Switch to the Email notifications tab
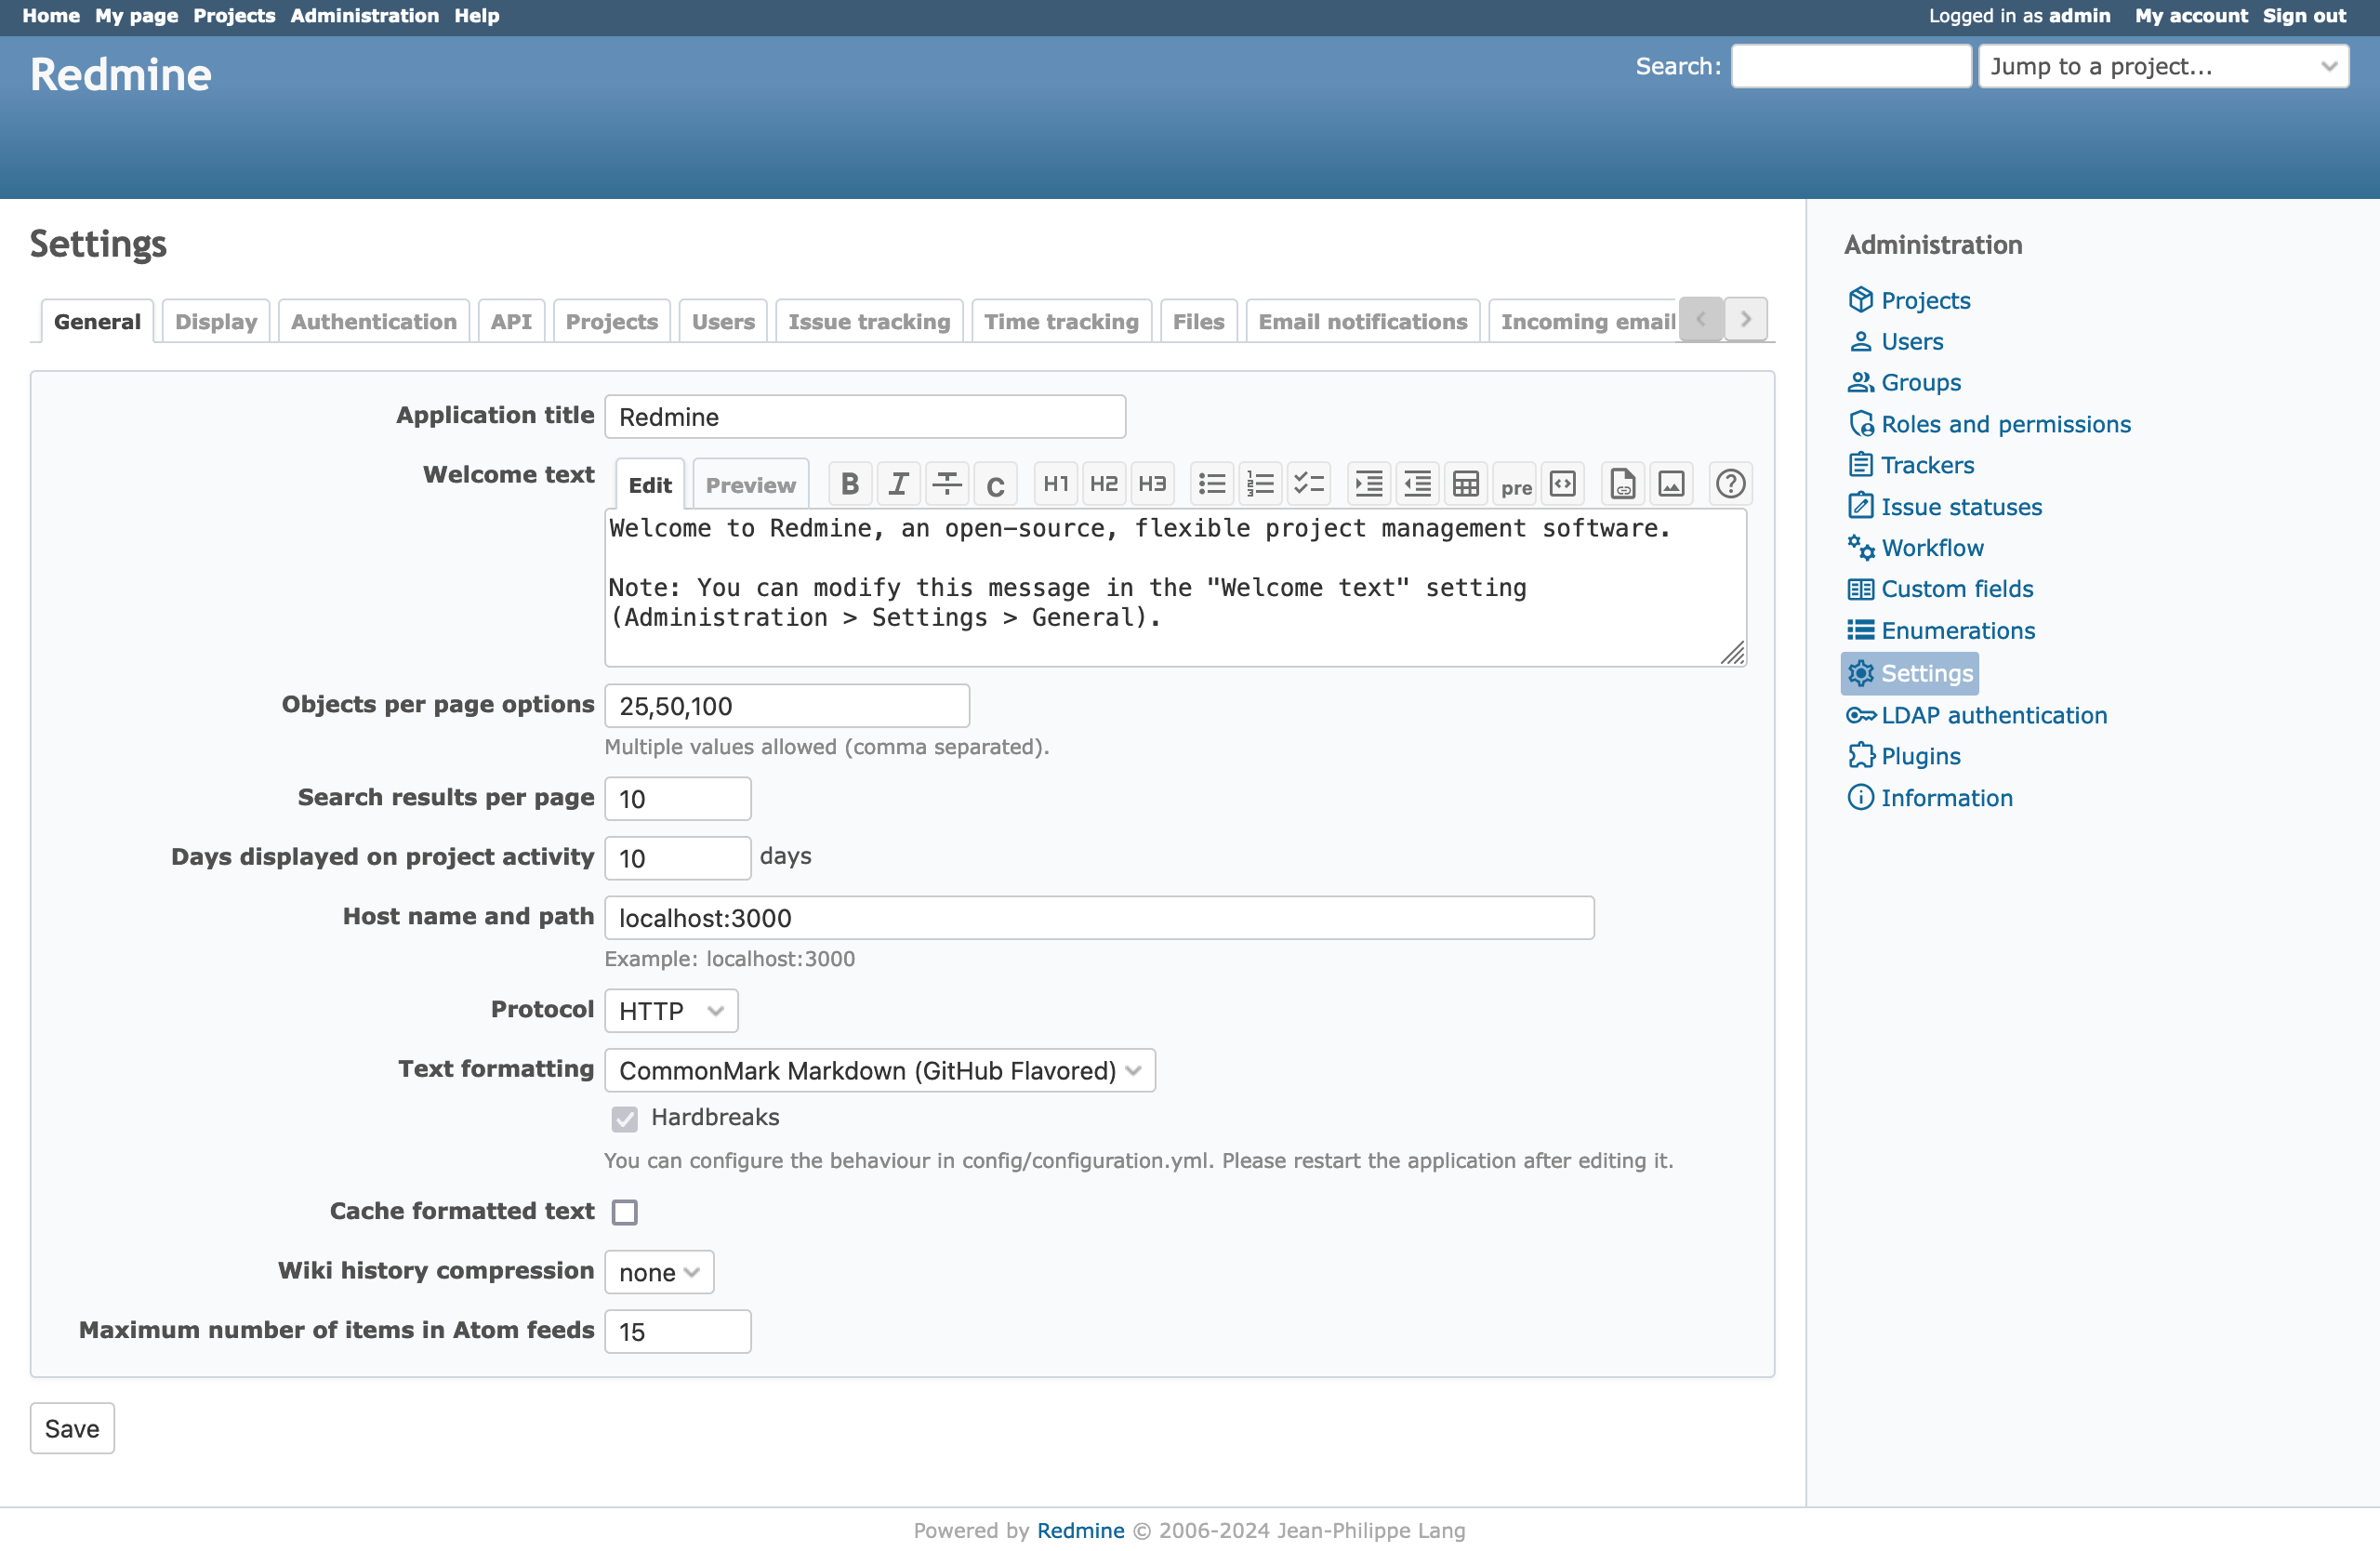 (x=1363, y=321)
